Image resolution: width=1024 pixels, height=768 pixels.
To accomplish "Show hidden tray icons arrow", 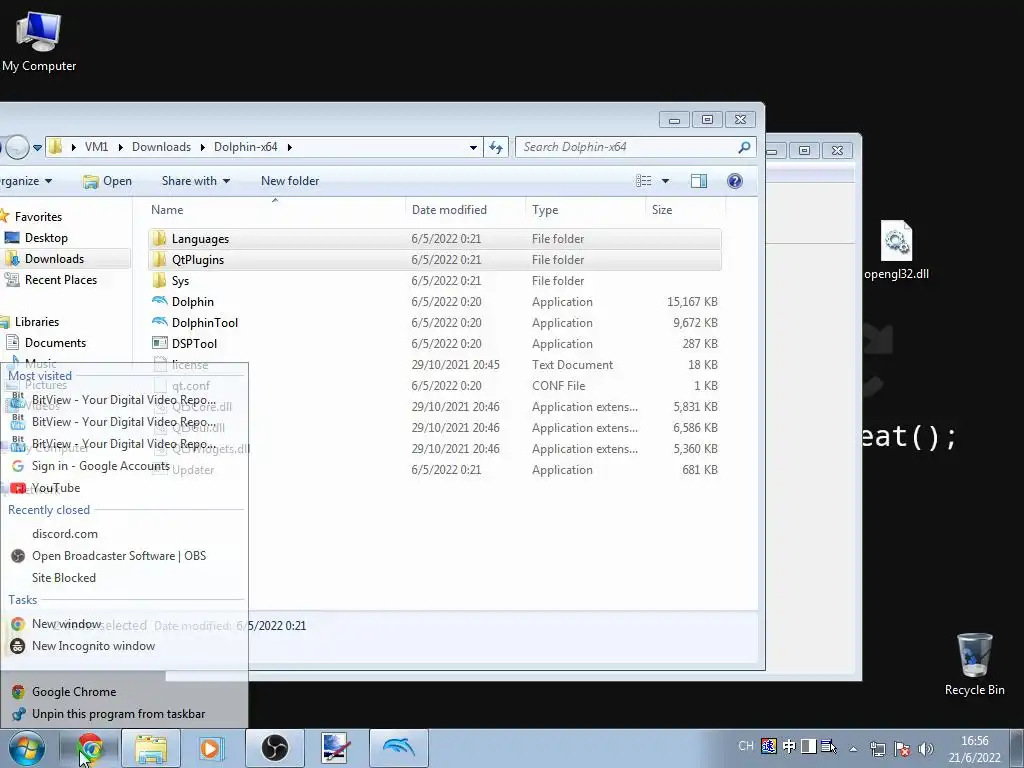I will click(x=853, y=749).
